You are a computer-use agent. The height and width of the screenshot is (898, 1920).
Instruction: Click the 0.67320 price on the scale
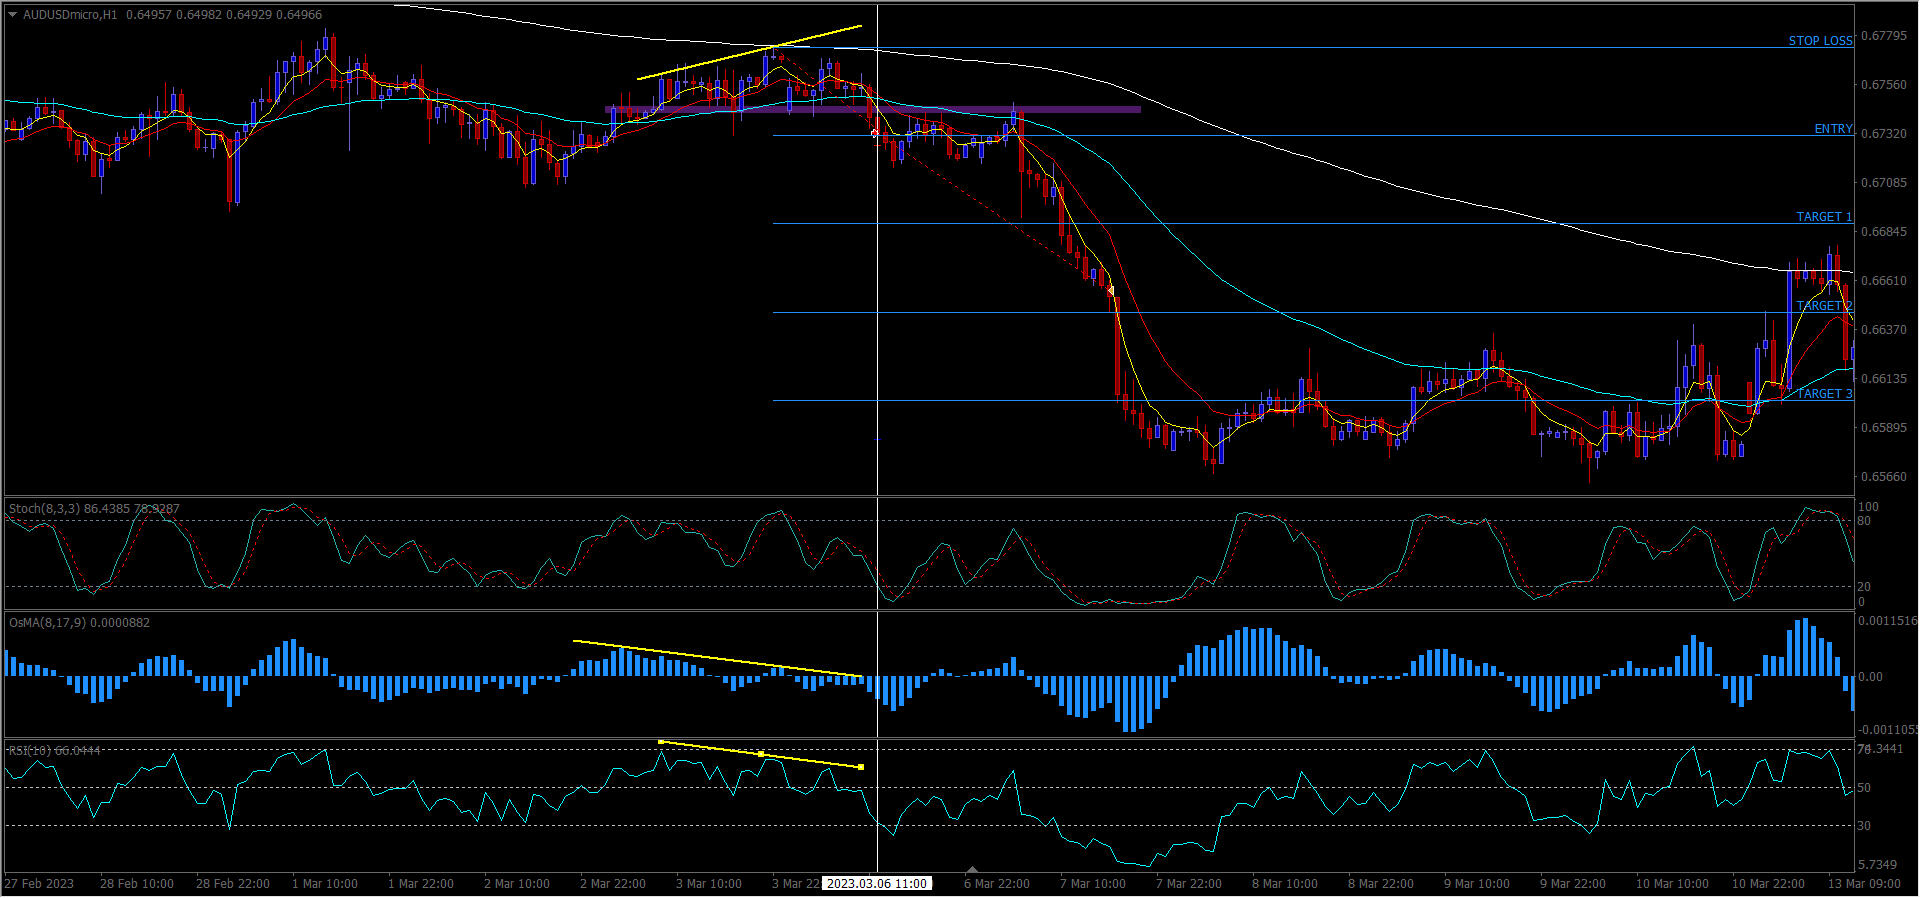tap(1884, 134)
